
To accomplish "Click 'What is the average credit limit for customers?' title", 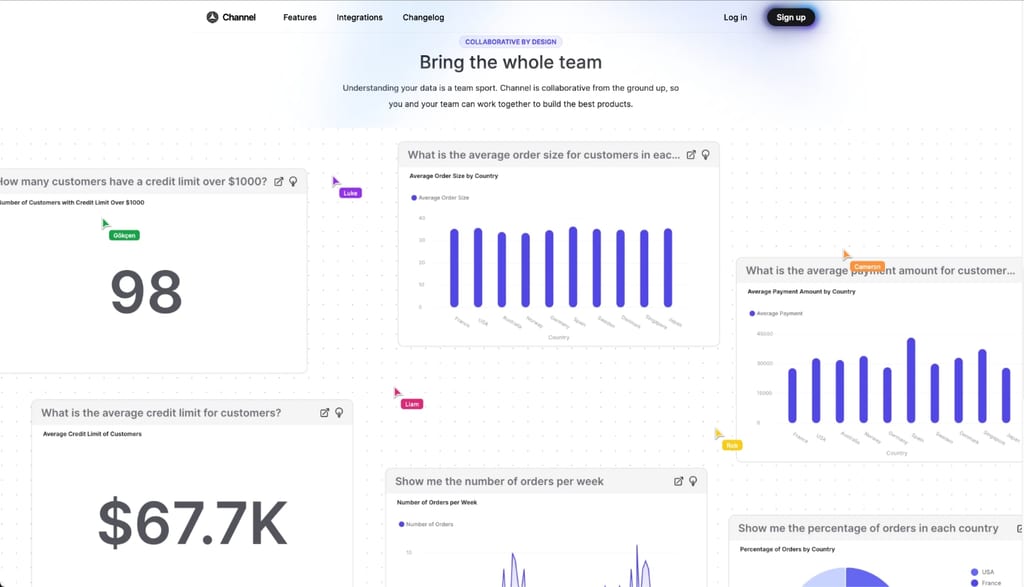I will point(161,413).
